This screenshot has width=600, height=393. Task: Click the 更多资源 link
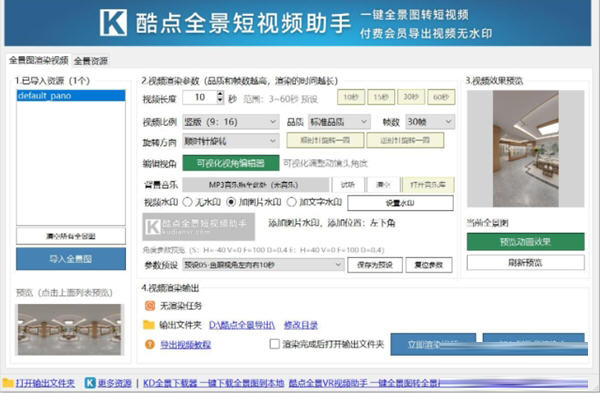[115, 383]
